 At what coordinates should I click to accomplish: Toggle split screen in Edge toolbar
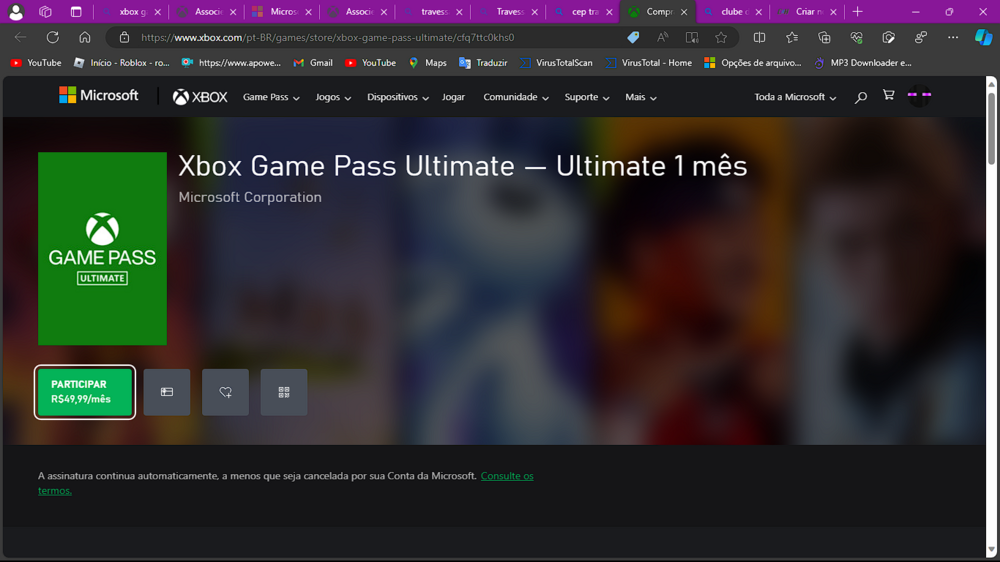759,37
